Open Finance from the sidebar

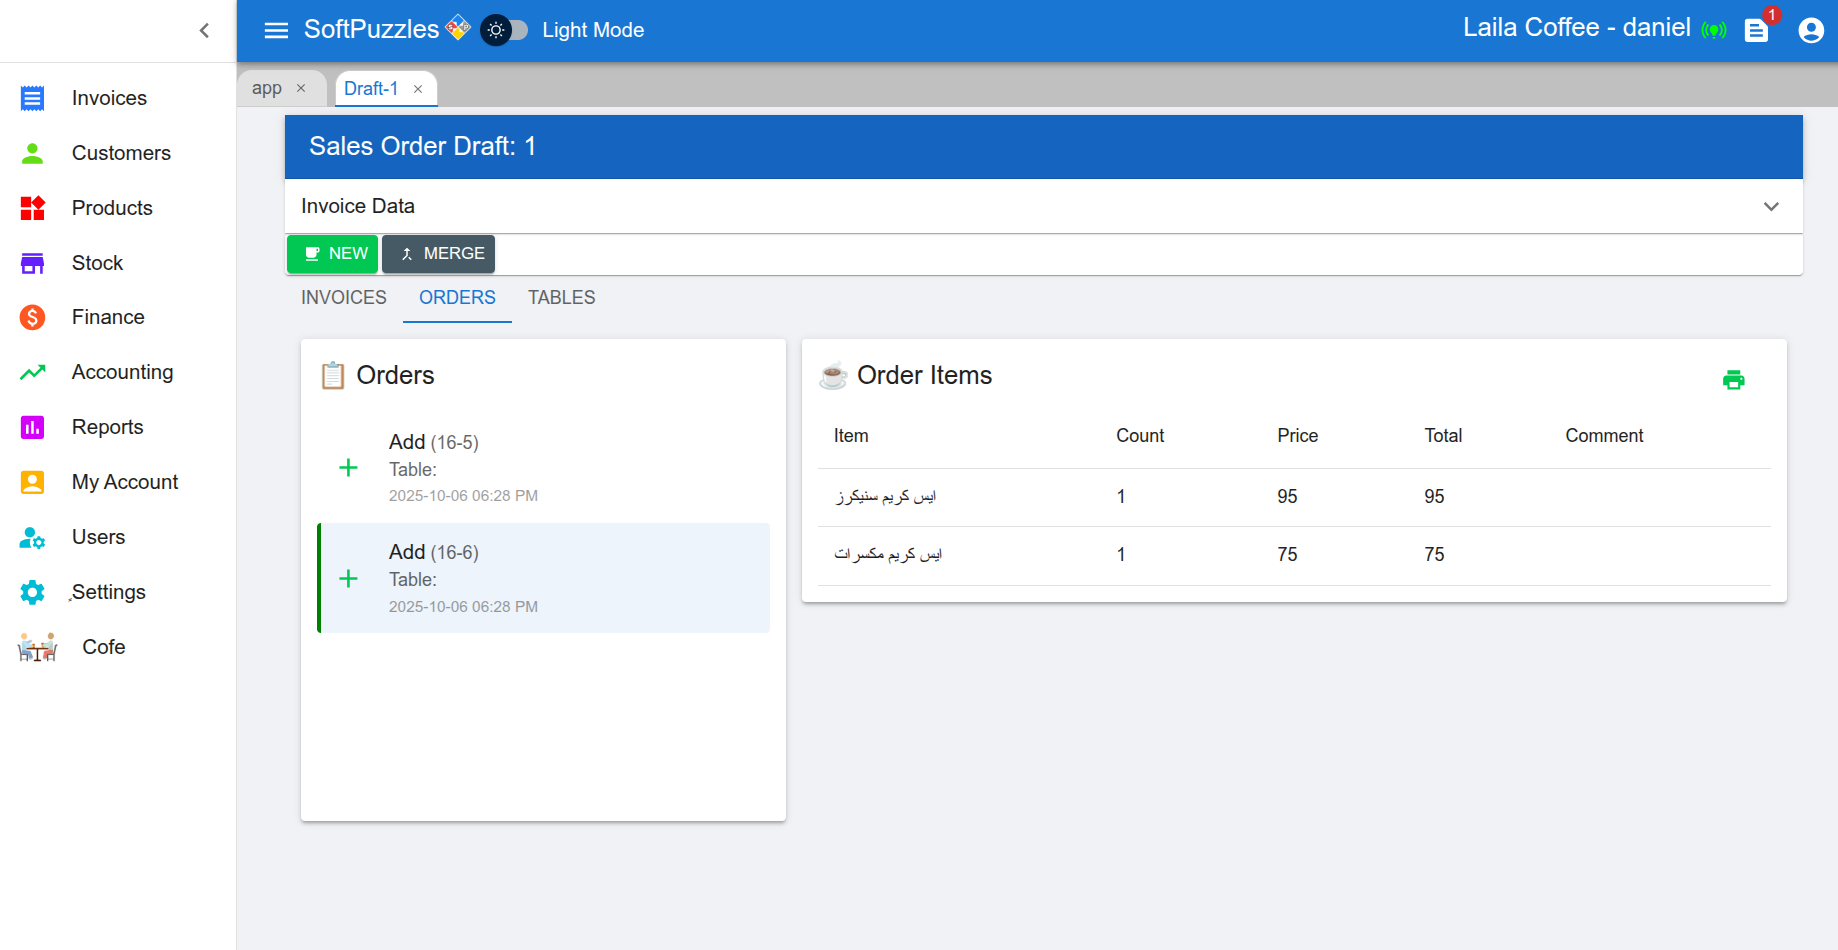pos(108,317)
